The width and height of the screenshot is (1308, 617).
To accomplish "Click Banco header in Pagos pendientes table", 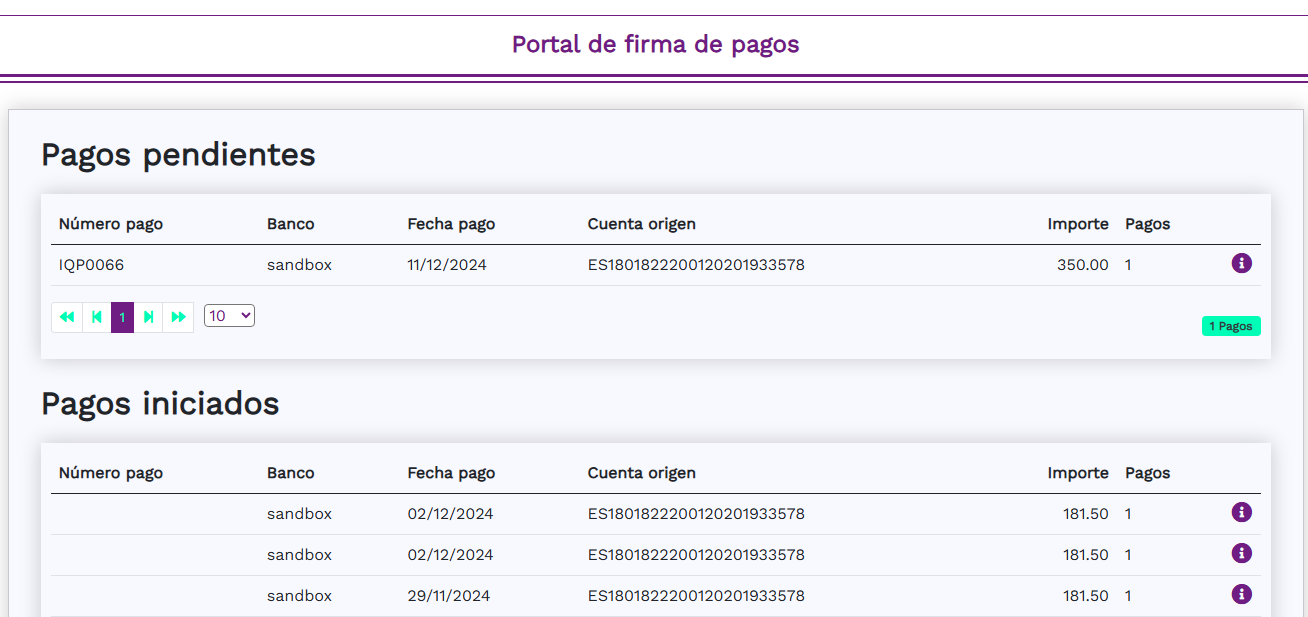I will [290, 224].
